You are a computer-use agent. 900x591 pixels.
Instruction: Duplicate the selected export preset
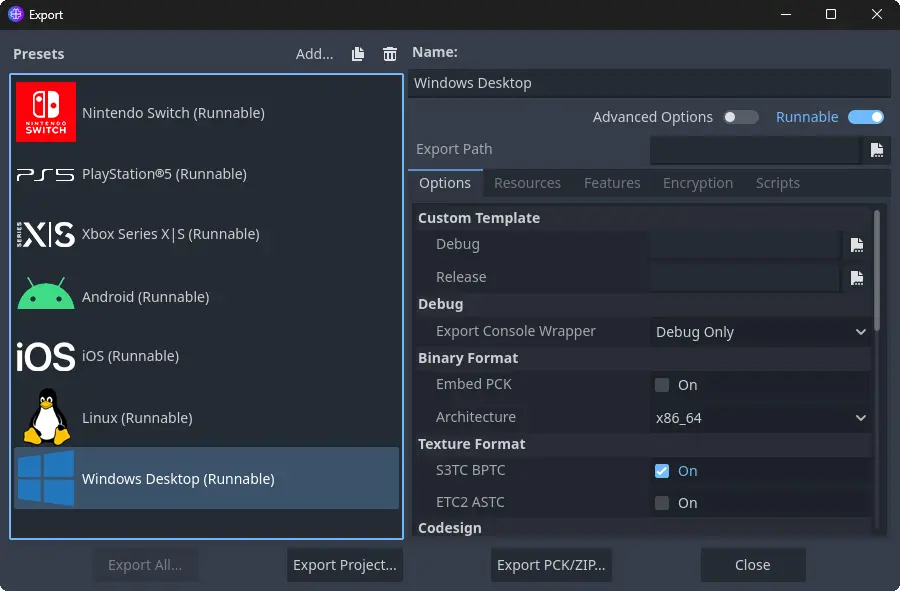pos(358,54)
